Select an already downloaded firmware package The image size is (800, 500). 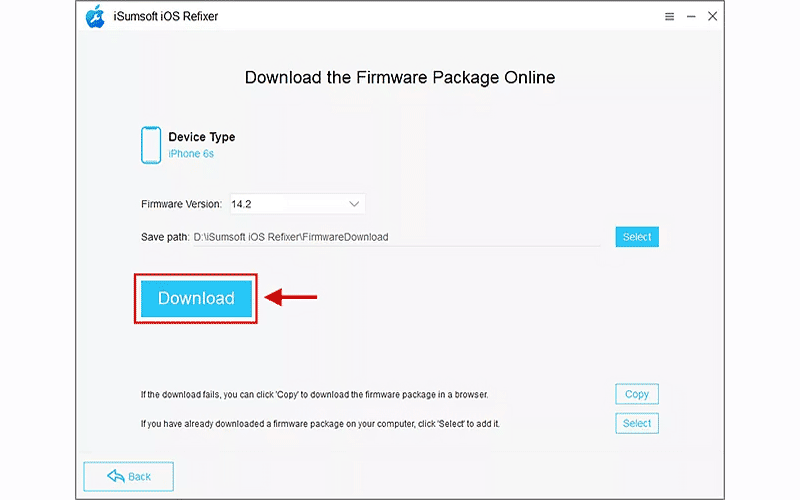coord(637,423)
